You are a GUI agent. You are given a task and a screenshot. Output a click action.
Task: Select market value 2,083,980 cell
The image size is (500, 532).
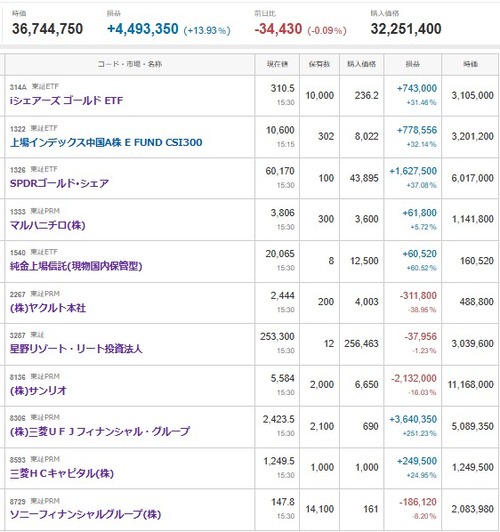472,509
